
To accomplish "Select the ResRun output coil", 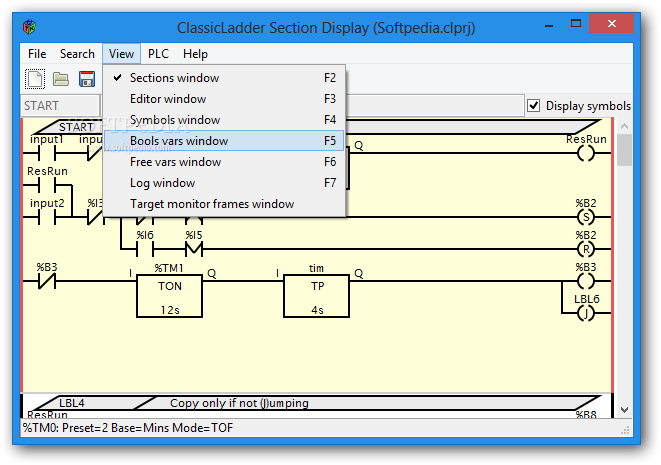I will 586,153.
